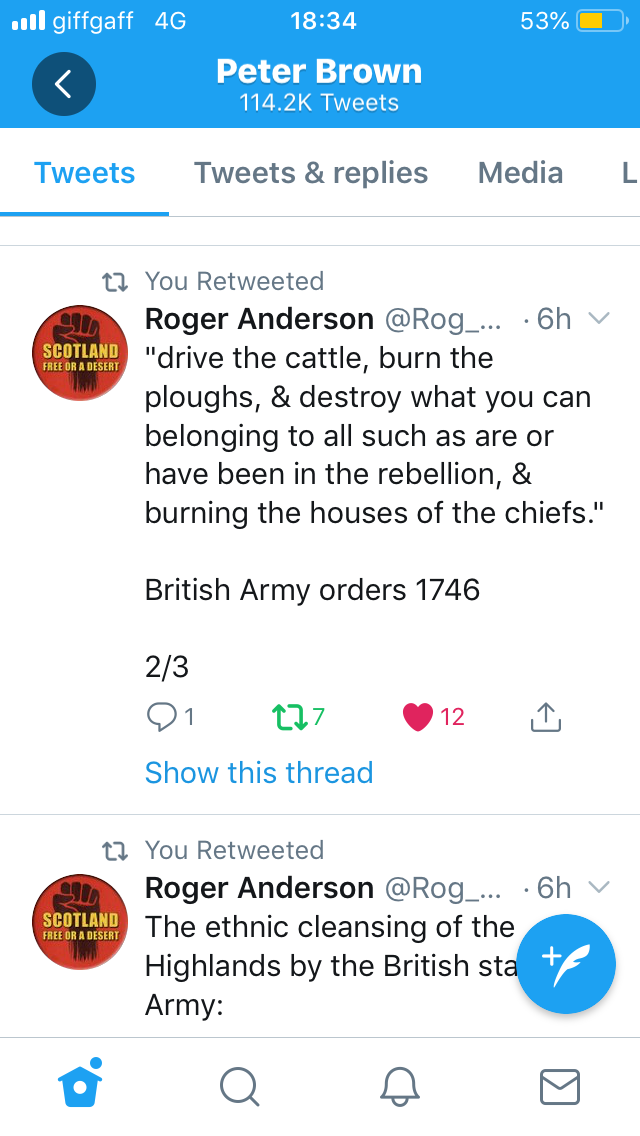Select the Tweets tab

pos(85,173)
